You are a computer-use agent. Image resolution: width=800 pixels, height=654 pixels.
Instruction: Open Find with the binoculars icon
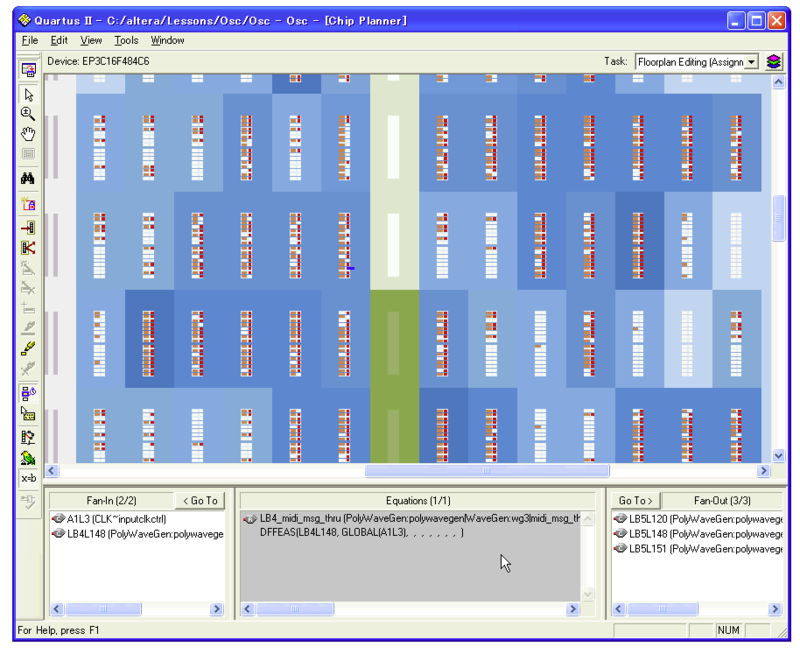28,178
